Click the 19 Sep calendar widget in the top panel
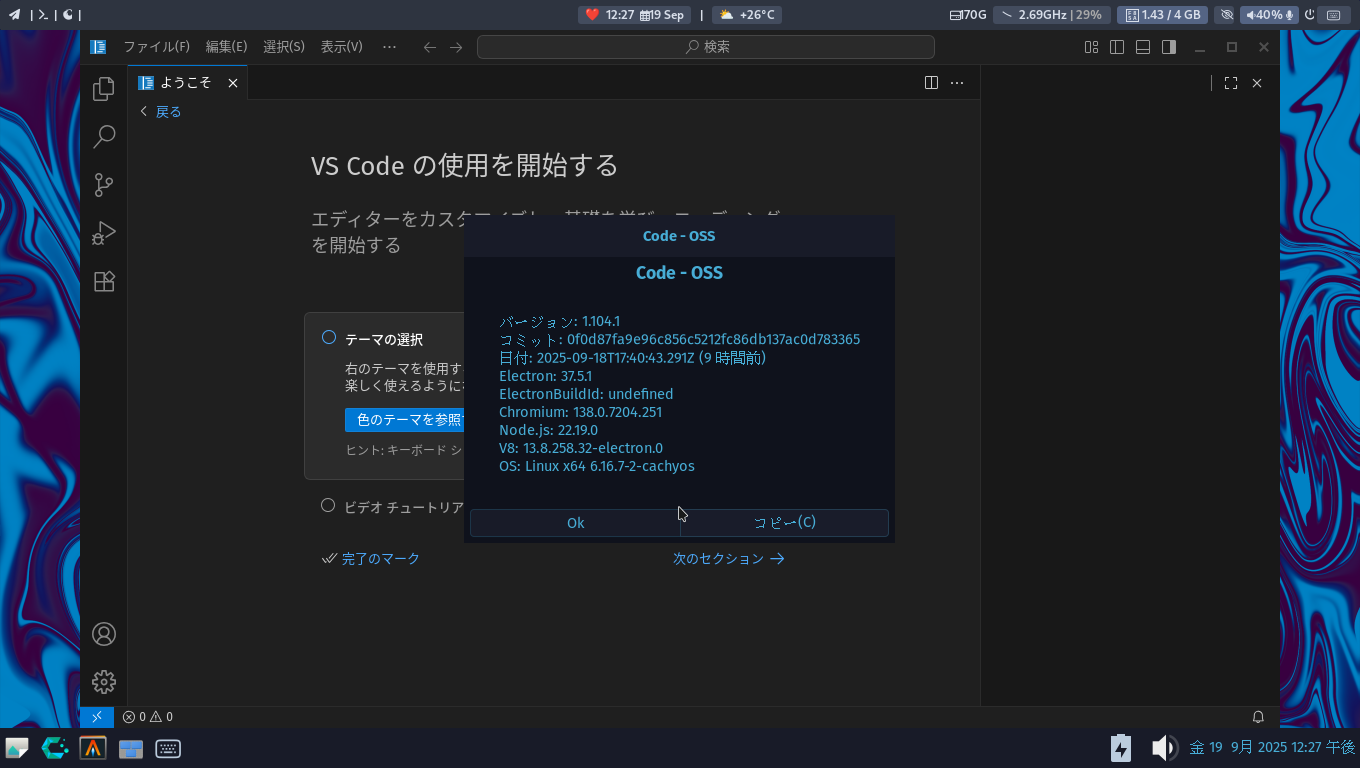The width and height of the screenshot is (1360, 768). pos(662,15)
